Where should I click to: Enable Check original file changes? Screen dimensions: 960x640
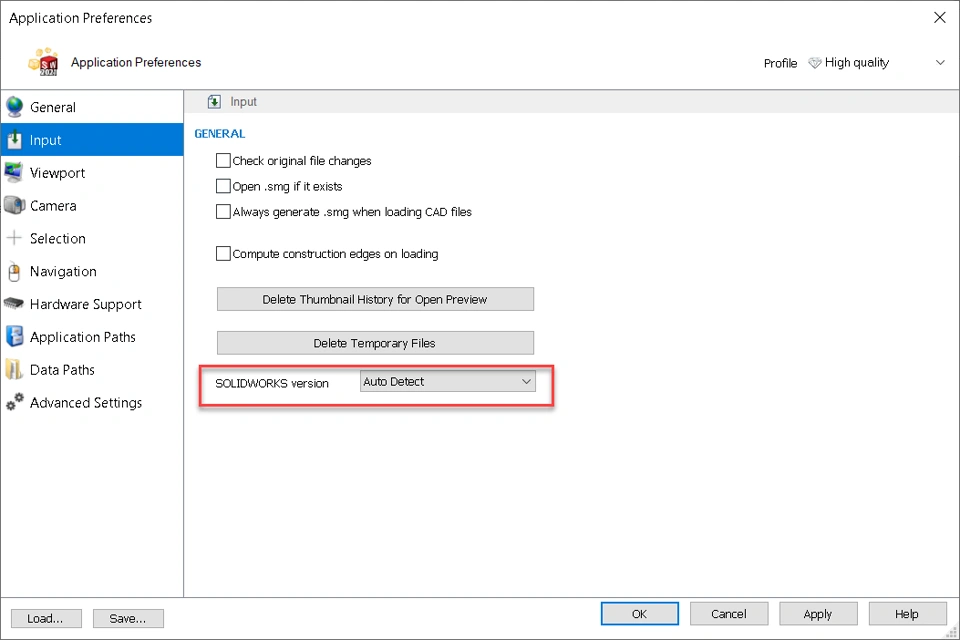point(223,161)
